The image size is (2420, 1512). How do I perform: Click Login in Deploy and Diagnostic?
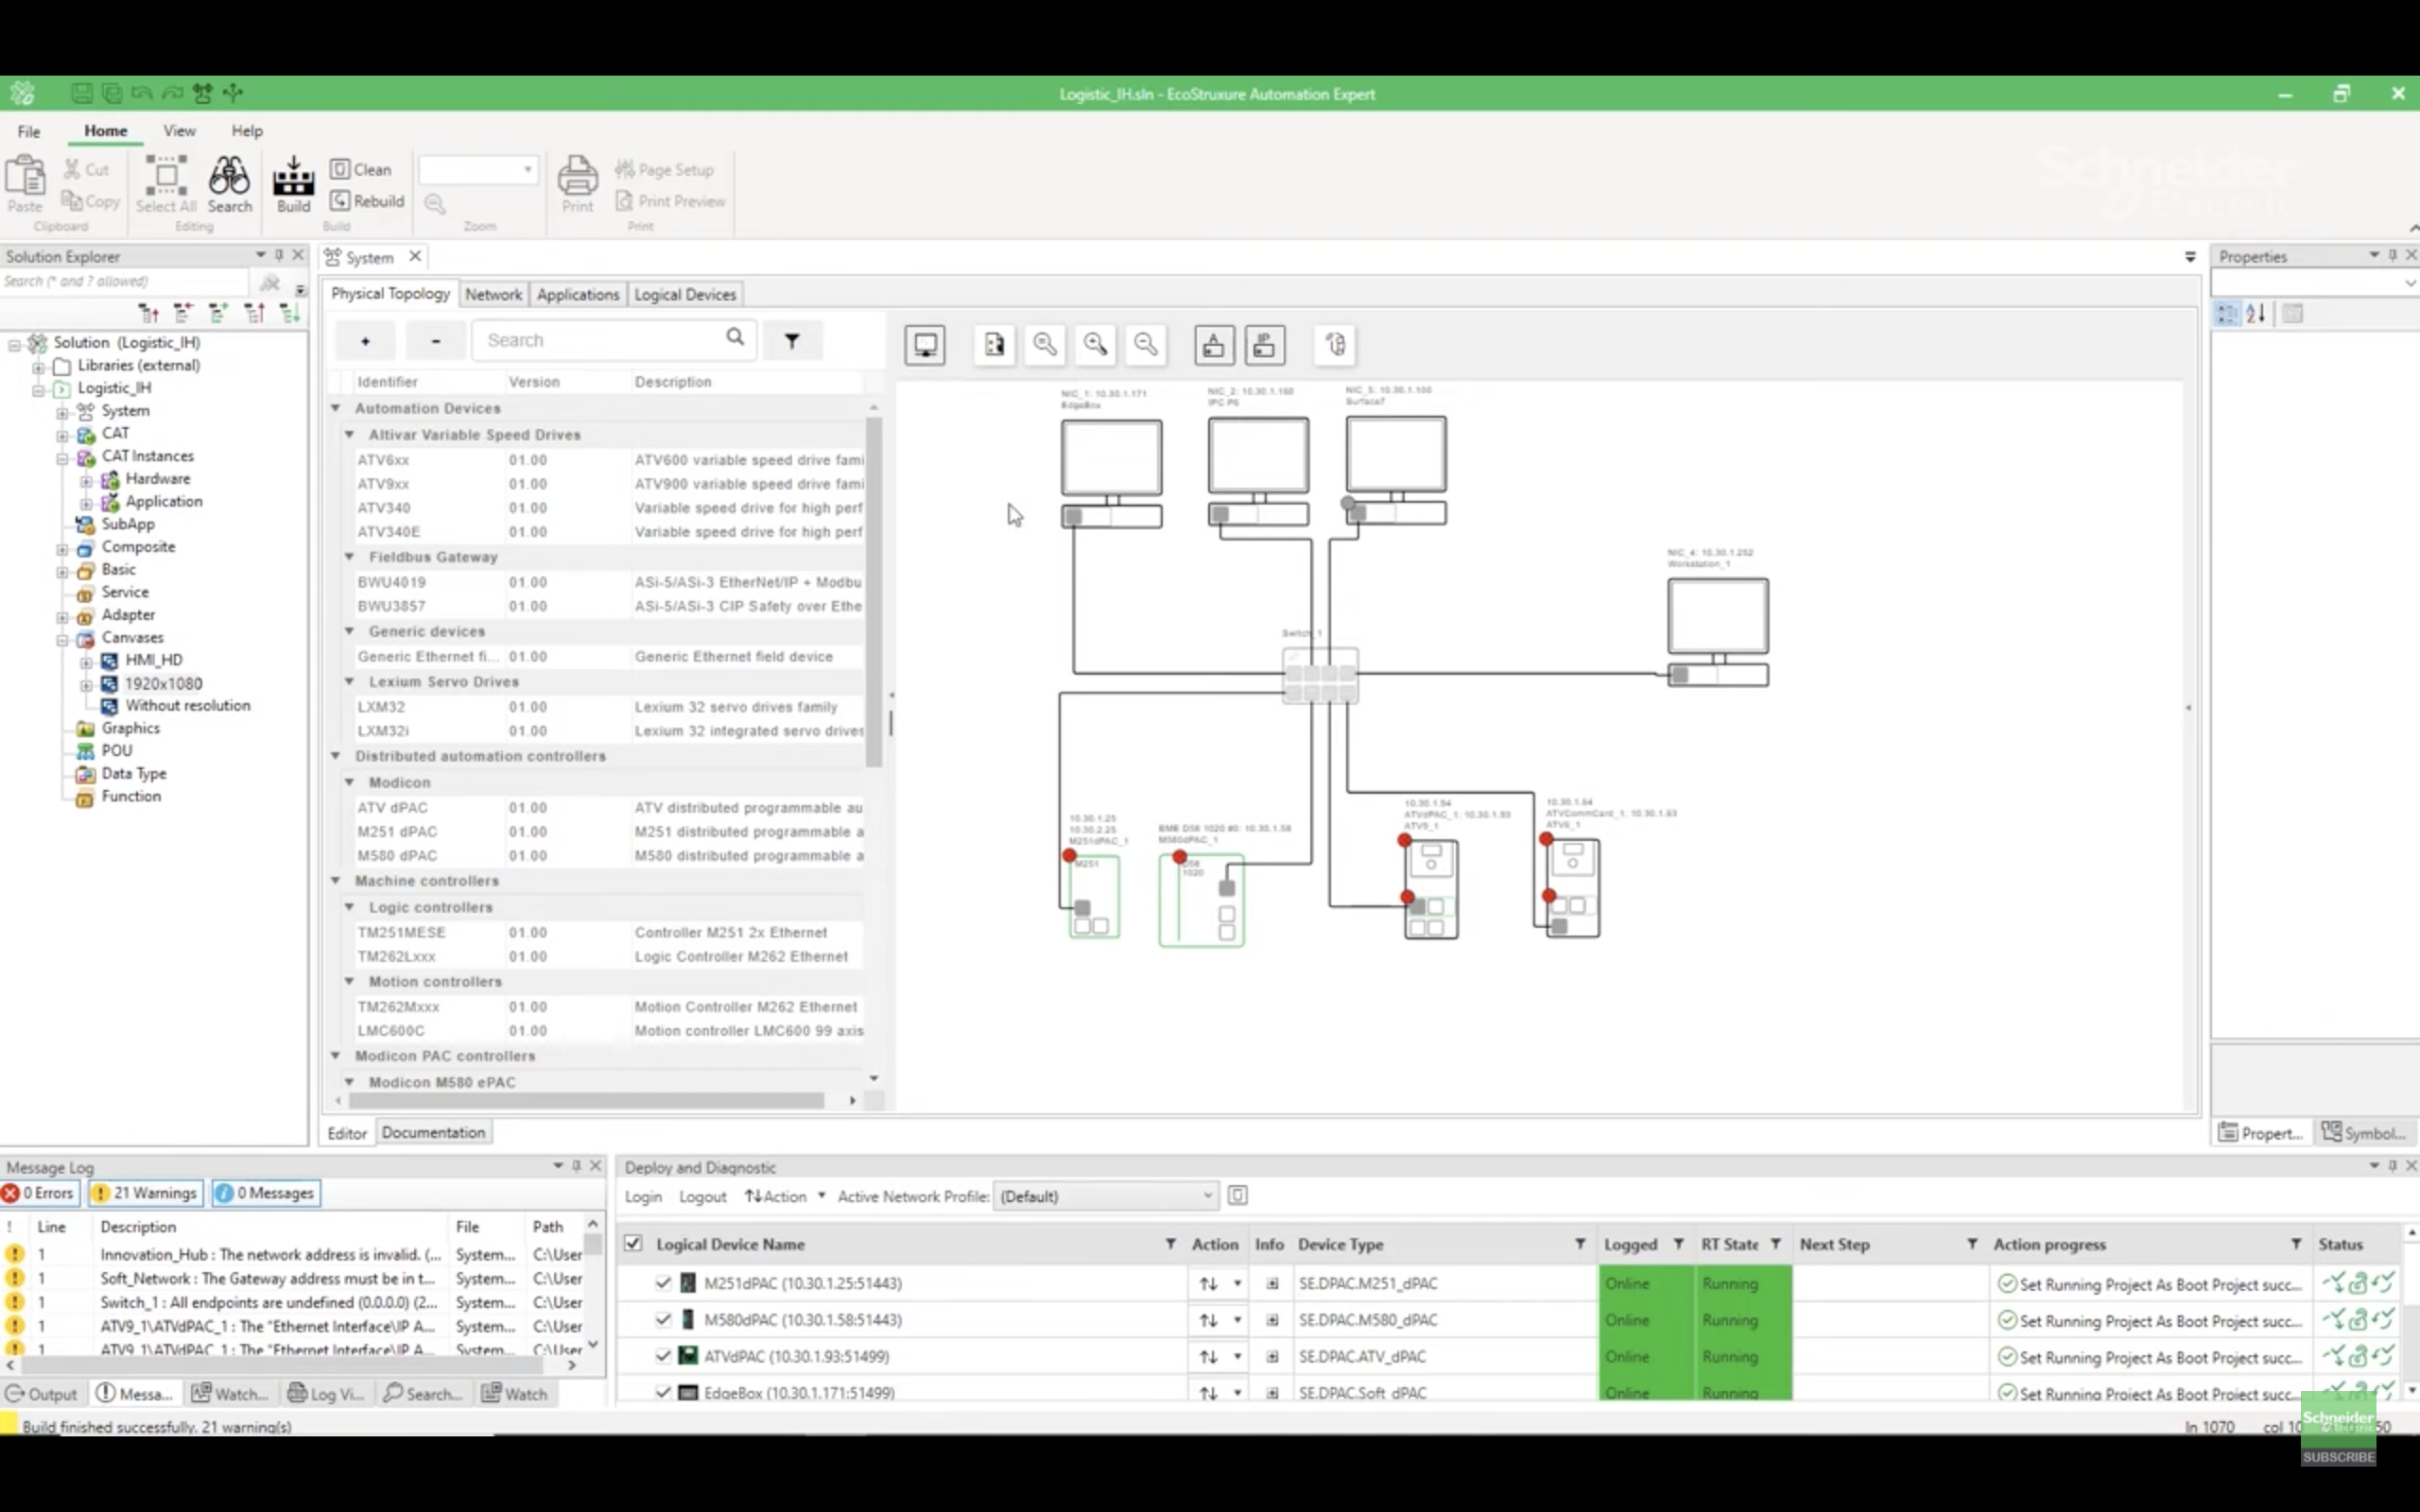click(x=643, y=1196)
